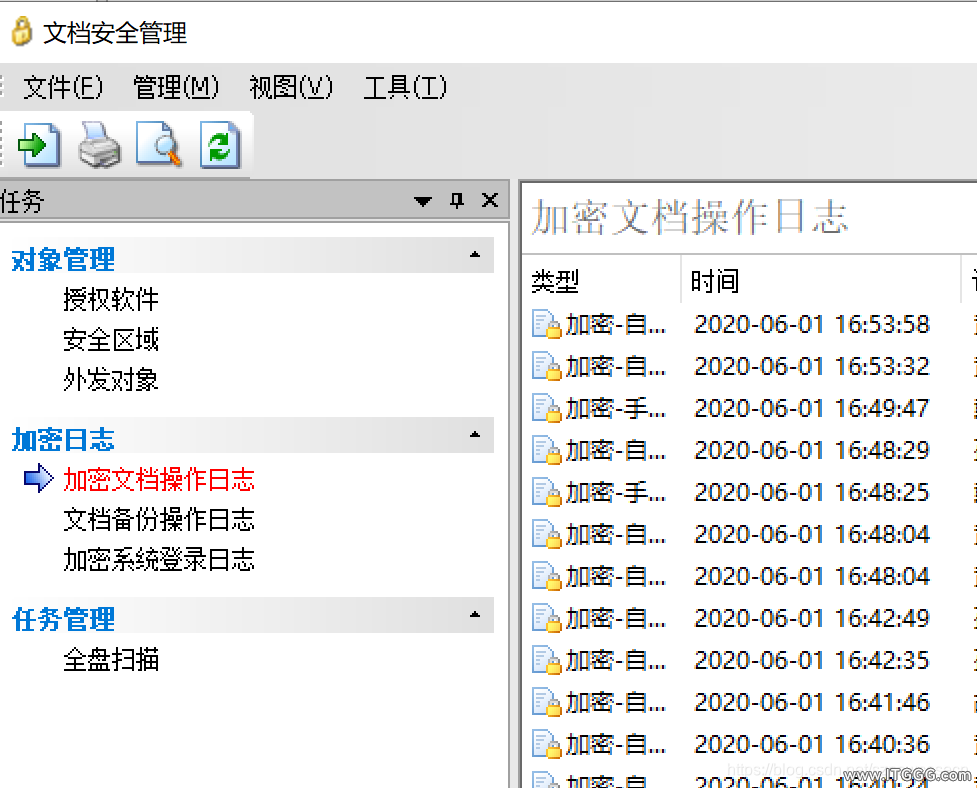Screen dimensions: 977x788
Task: Open 全盘扫描 task
Action: [x=111, y=660]
